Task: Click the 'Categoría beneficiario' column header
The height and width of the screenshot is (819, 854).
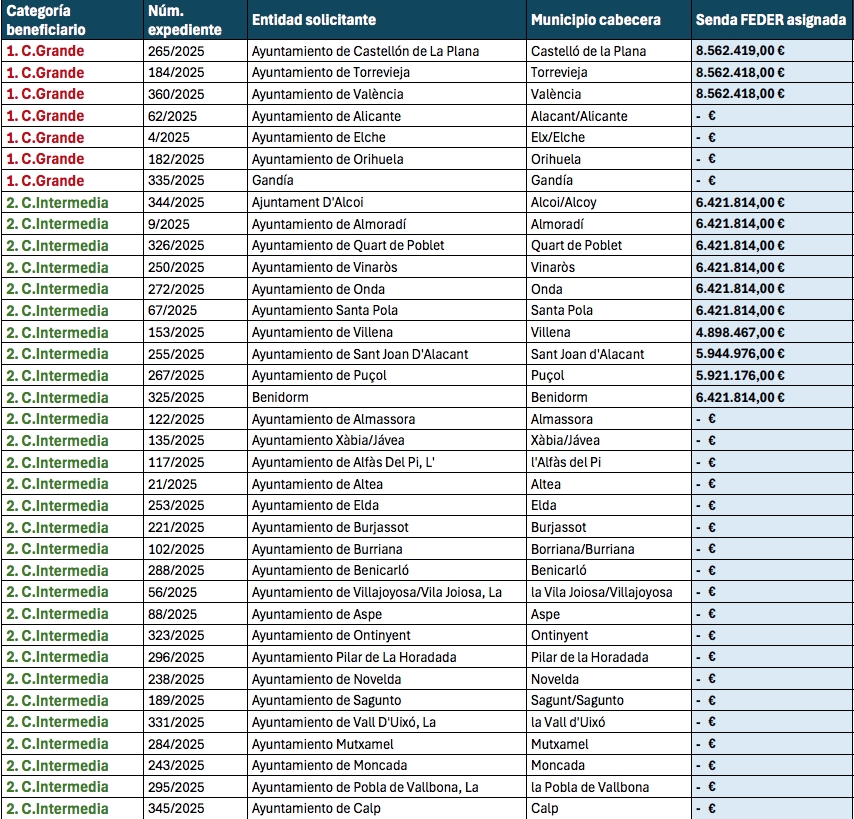Action: pos(46,20)
